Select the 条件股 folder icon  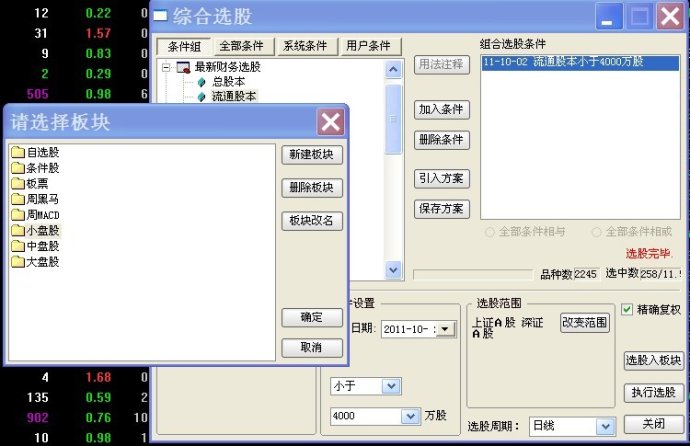18,168
